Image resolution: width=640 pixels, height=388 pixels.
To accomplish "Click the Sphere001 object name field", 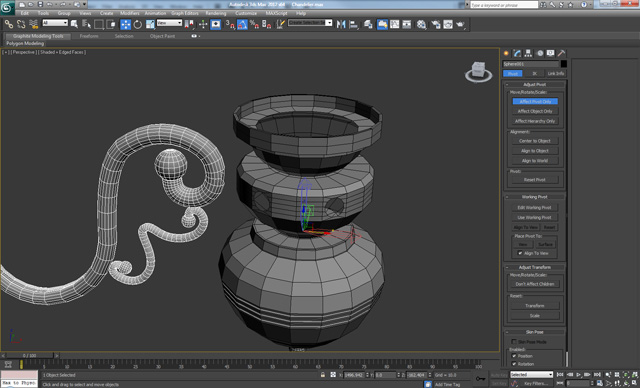I will (x=531, y=64).
